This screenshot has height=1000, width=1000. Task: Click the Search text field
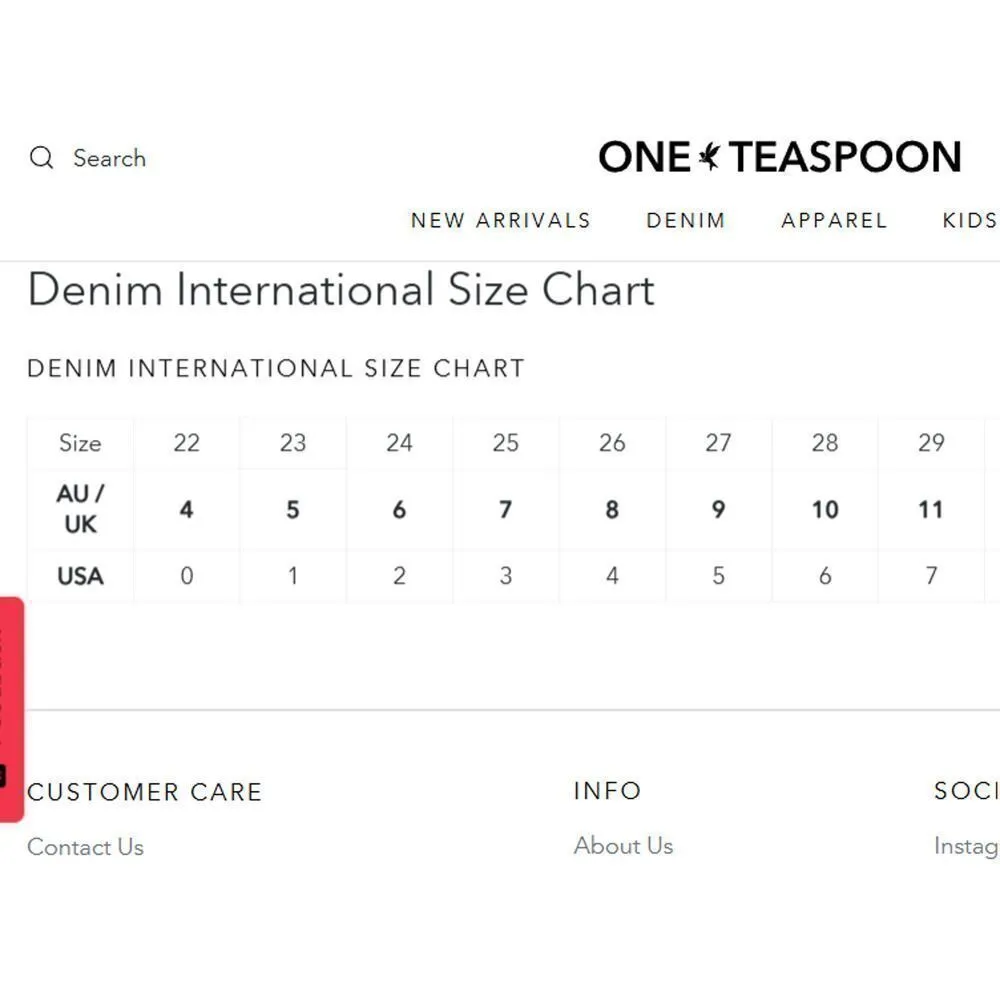coord(109,158)
